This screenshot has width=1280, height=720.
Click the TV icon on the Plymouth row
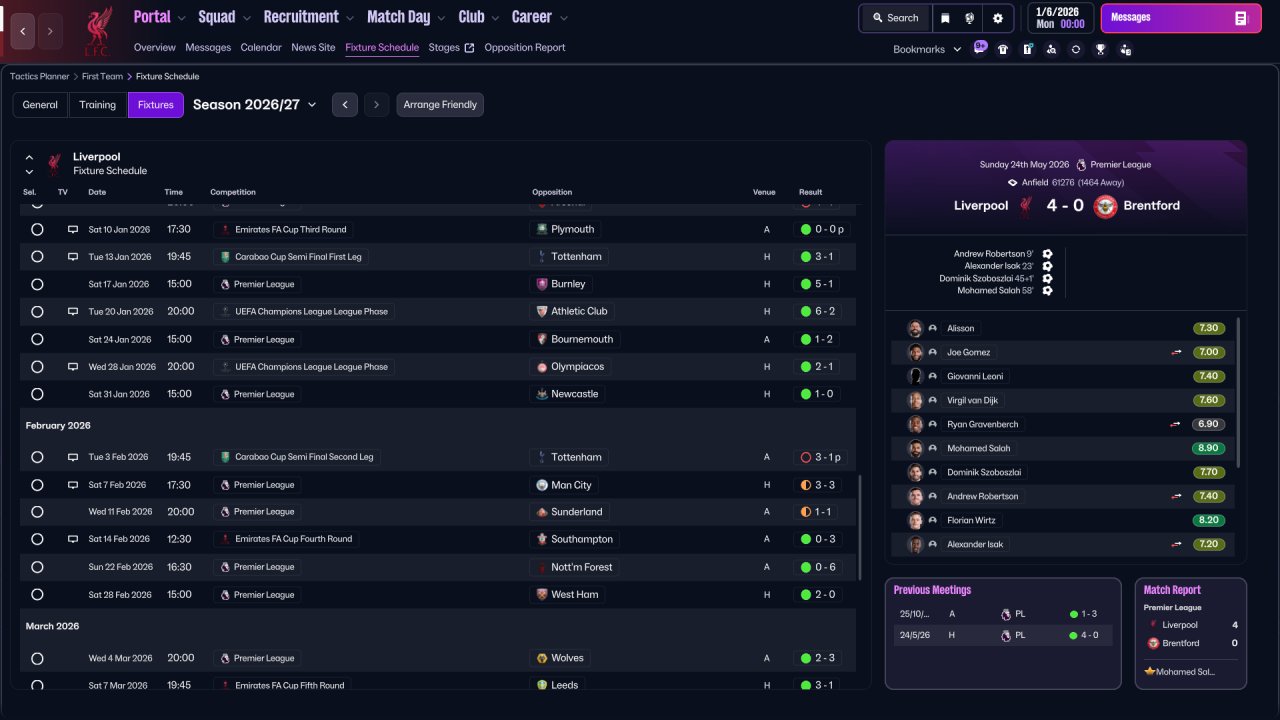pyautogui.click(x=73, y=229)
